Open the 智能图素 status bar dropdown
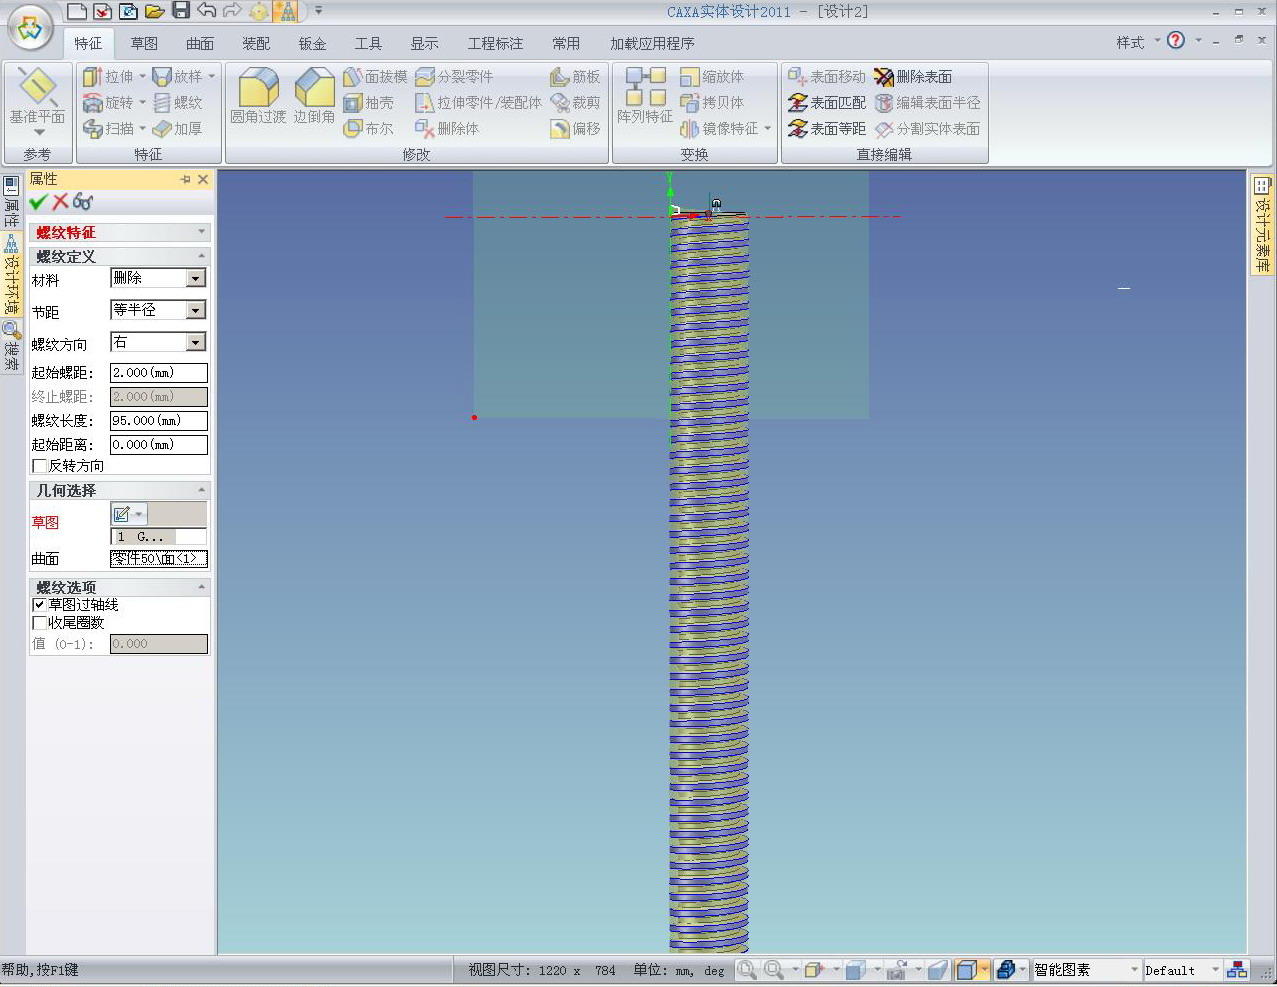 click(1134, 970)
